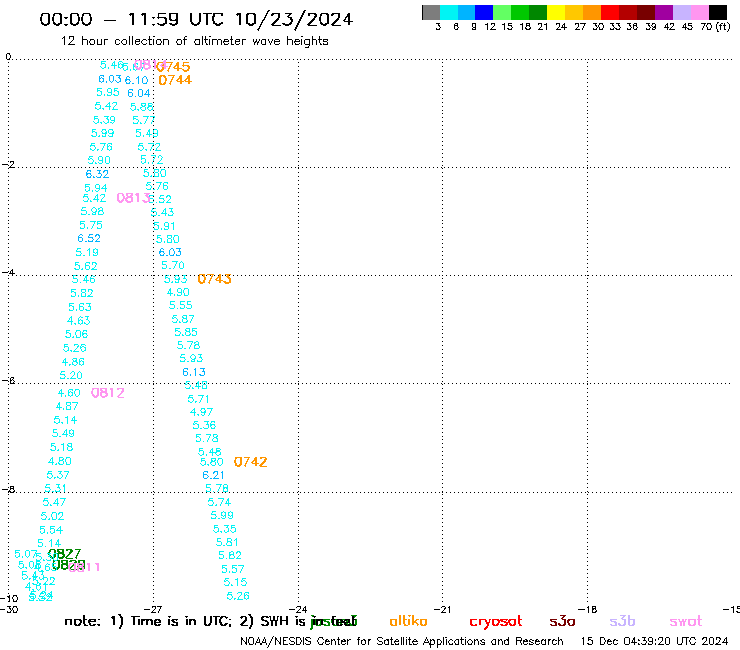Click the value '5.75'
The image size is (740, 650).
pos(91,225)
